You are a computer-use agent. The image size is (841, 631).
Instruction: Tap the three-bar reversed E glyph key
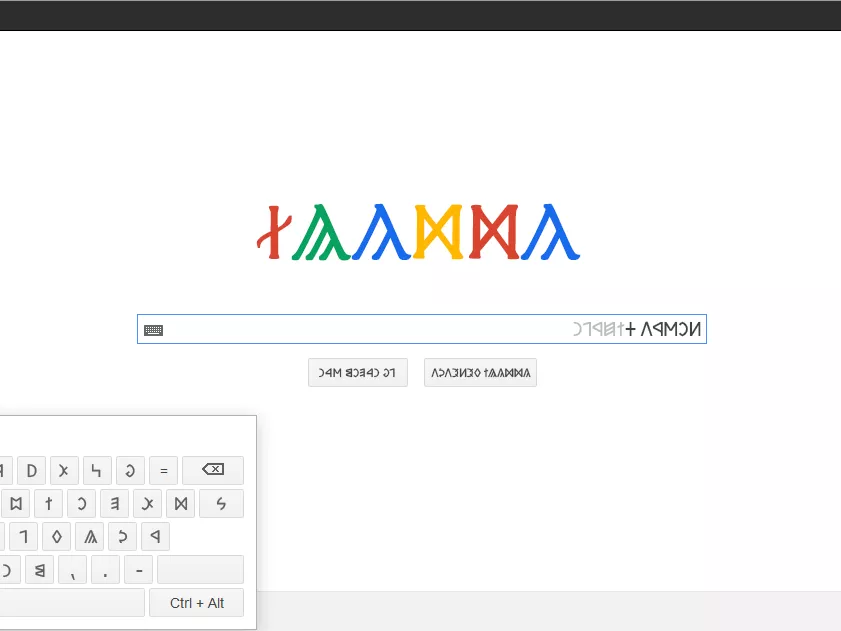tap(114, 503)
